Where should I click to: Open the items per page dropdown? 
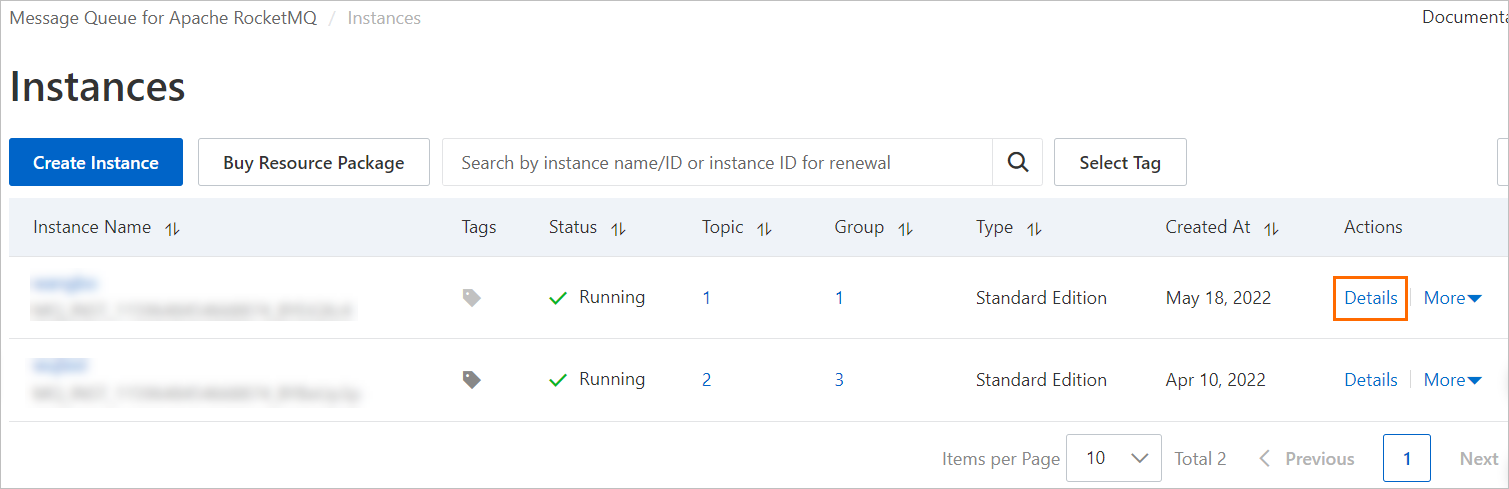point(1114,458)
